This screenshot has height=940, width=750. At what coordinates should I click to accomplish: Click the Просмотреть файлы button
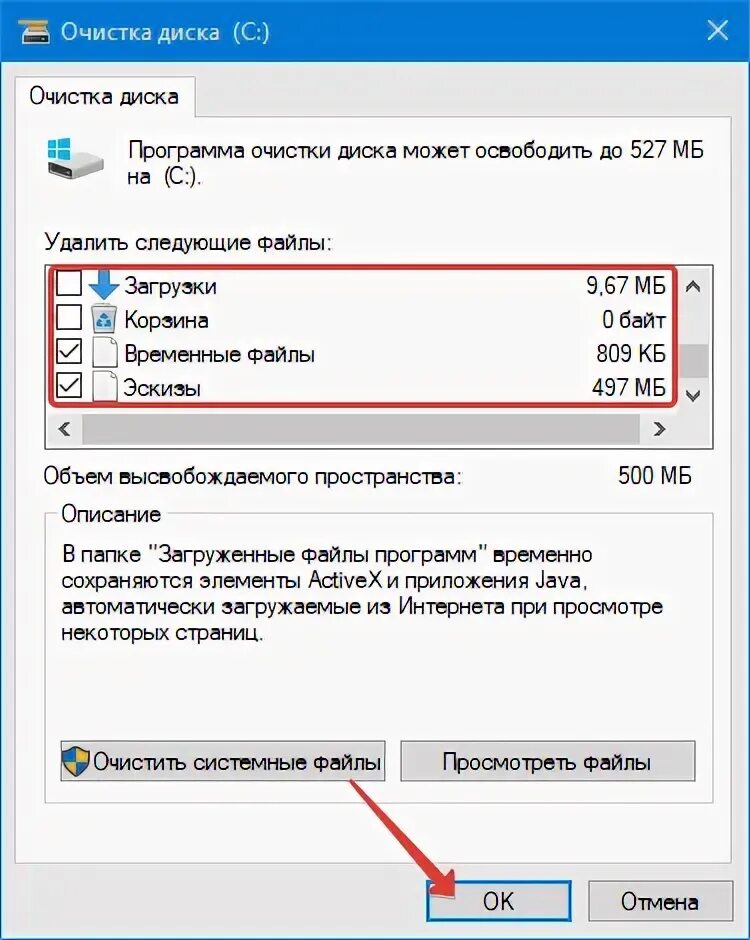click(547, 761)
